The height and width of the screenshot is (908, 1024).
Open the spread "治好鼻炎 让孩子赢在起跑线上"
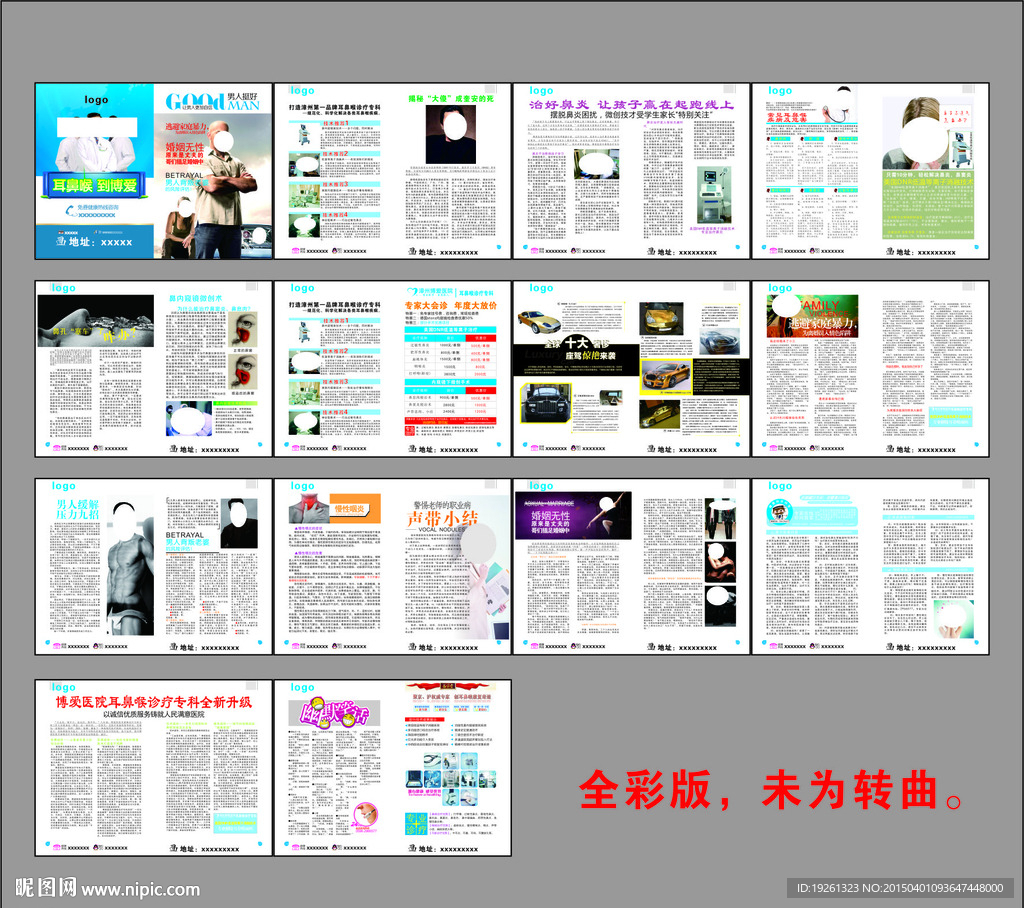631,171
